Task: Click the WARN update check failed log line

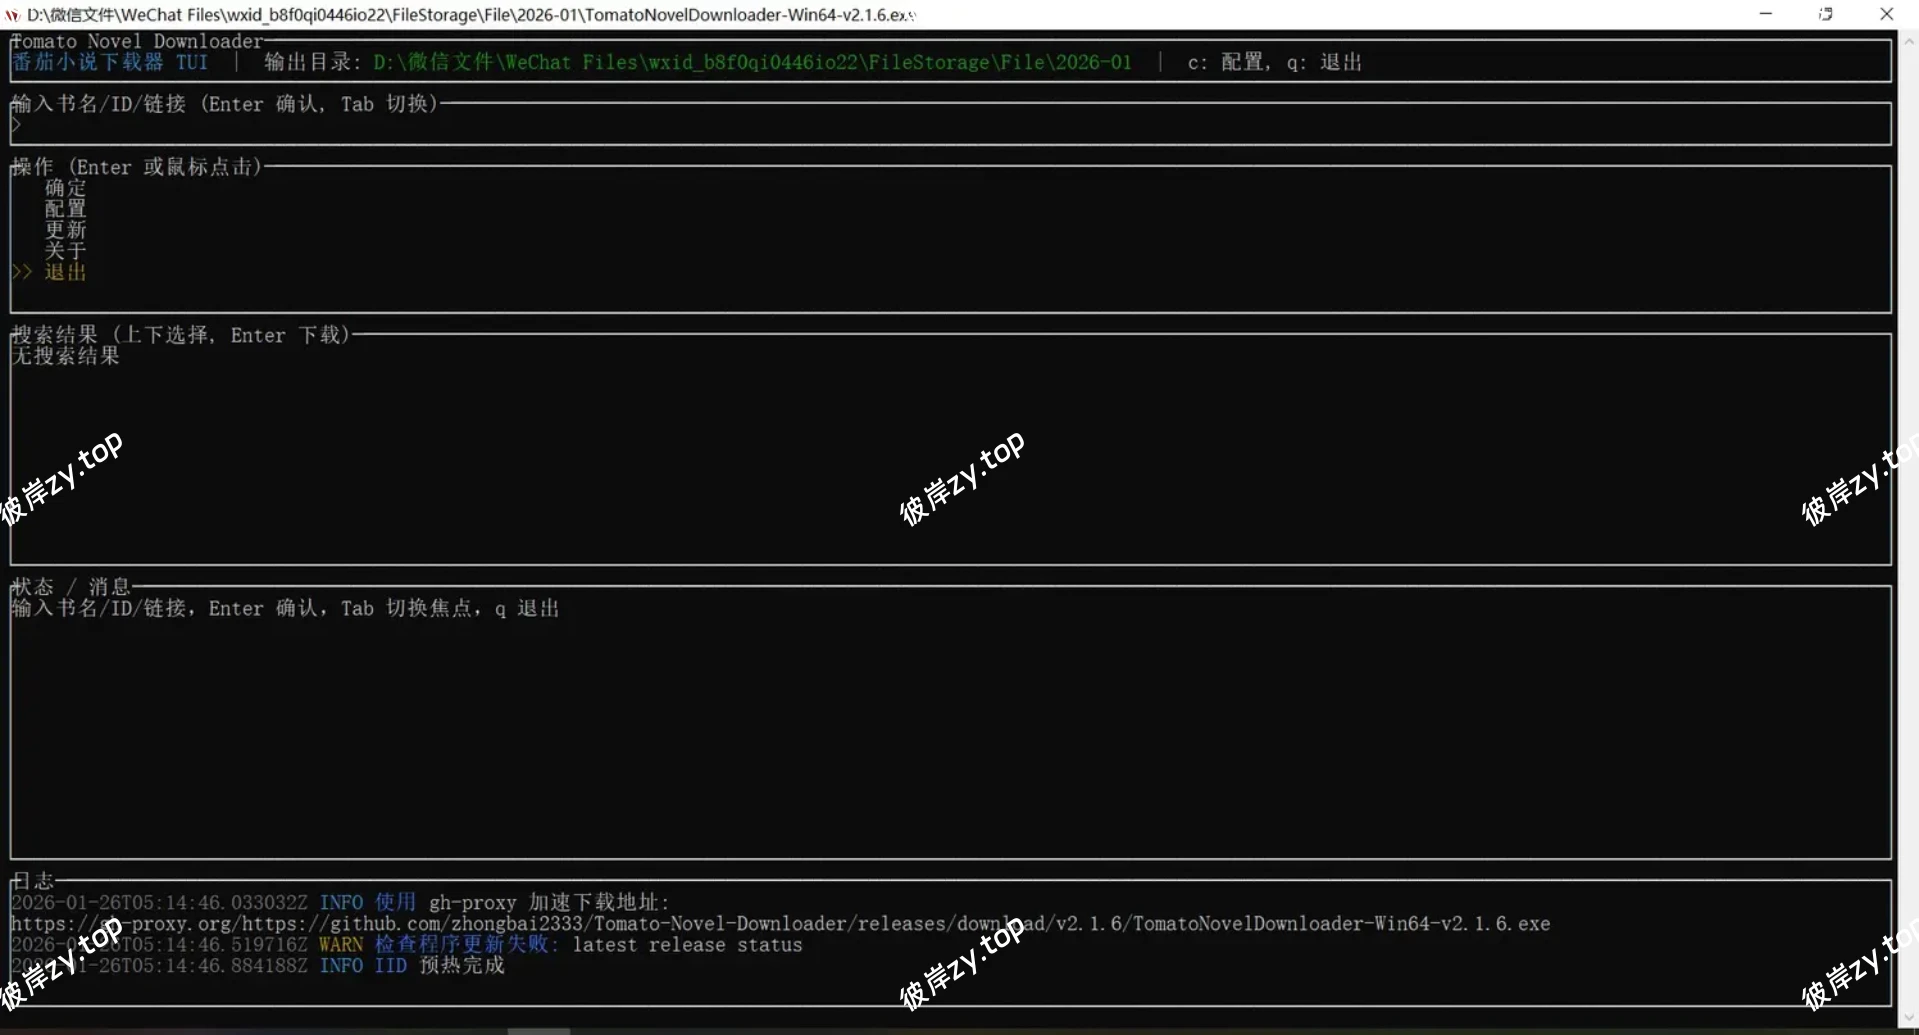Action: [560, 945]
